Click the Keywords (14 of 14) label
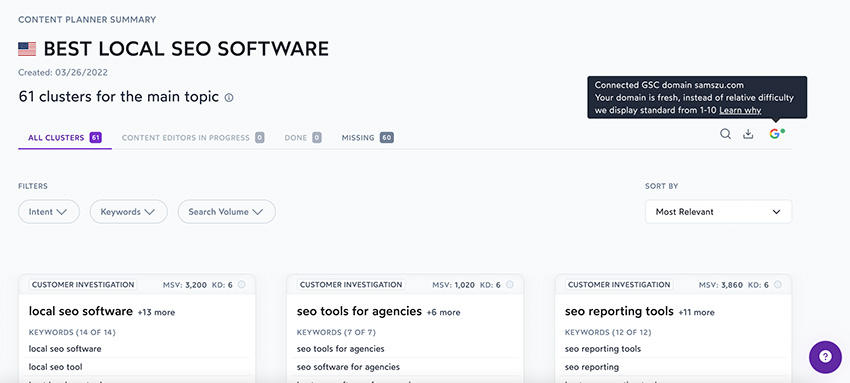The height and width of the screenshot is (383, 850). pos(72,332)
